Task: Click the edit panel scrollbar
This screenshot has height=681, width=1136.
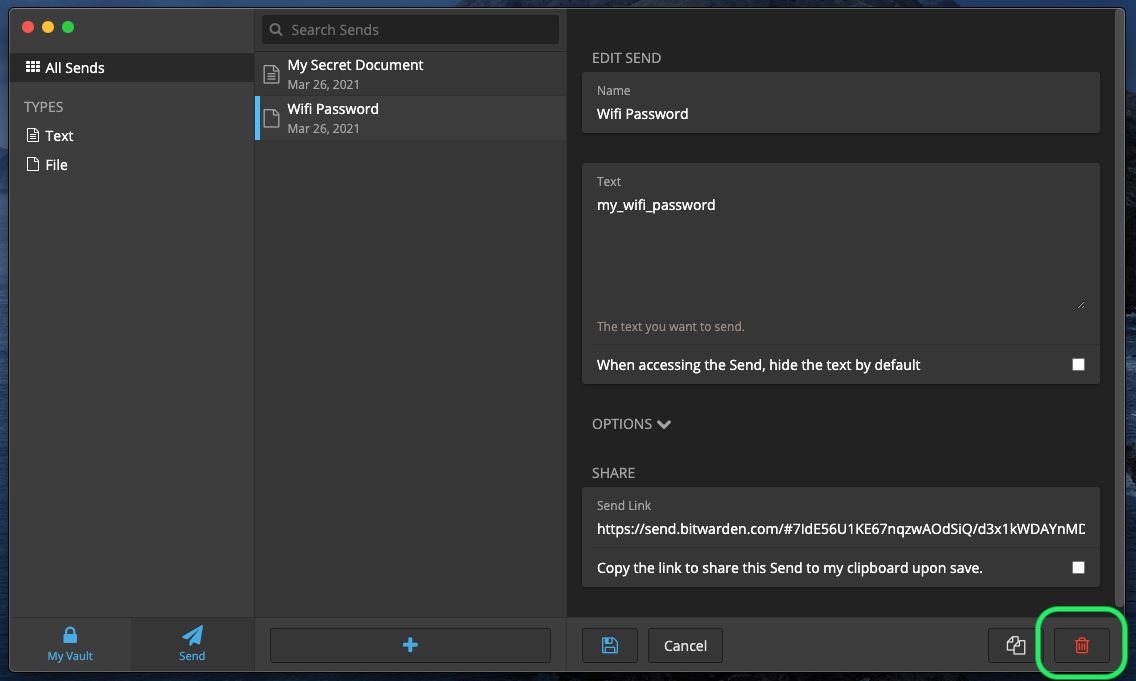Action: pyautogui.click(x=1121, y=308)
